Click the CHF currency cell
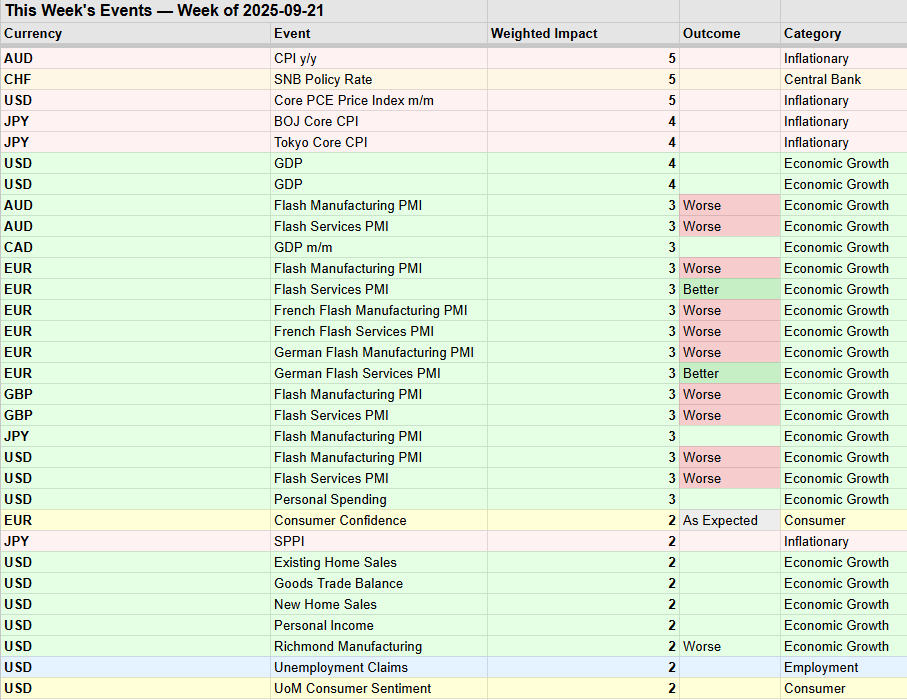The image size is (907, 700). click(17, 79)
